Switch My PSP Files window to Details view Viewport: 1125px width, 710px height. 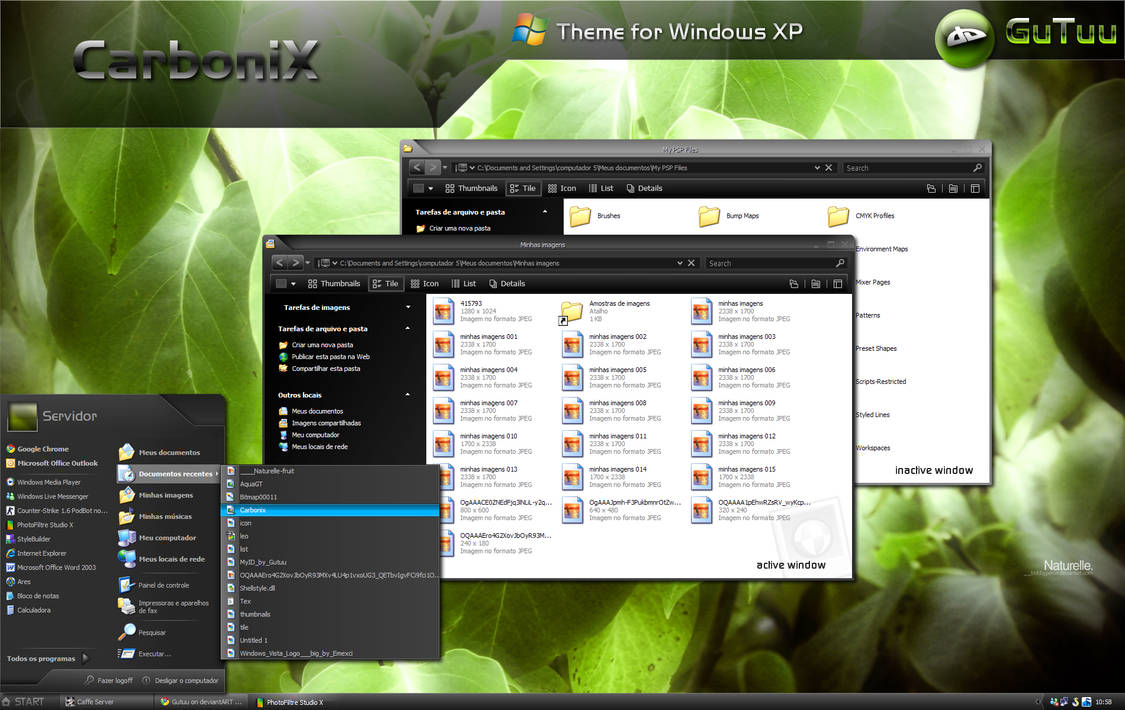pyautogui.click(x=644, y=189)
